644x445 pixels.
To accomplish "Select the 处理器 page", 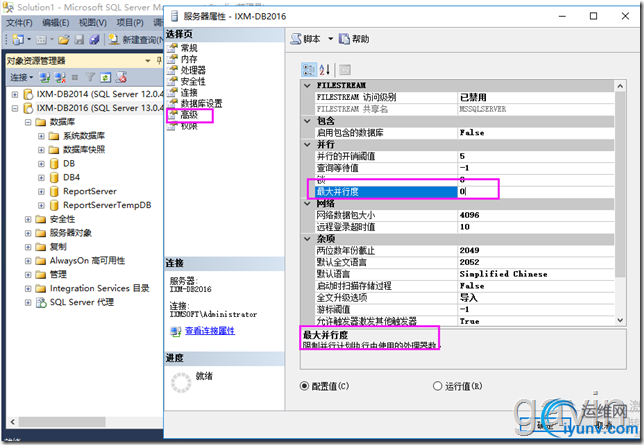I will point(193,70).
